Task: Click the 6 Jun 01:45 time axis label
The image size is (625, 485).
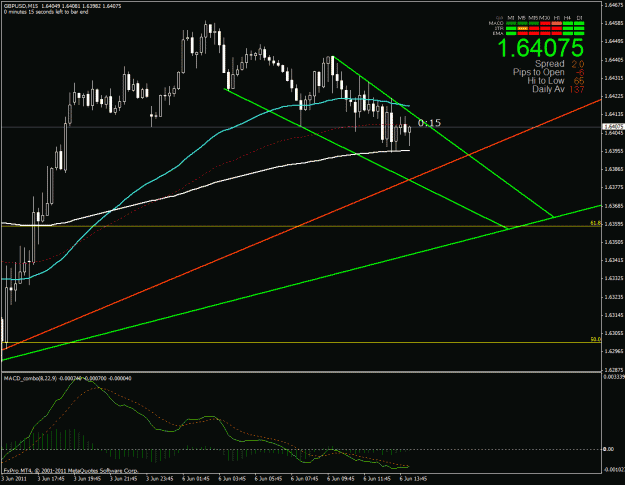Action: click(x=196, y=479)
